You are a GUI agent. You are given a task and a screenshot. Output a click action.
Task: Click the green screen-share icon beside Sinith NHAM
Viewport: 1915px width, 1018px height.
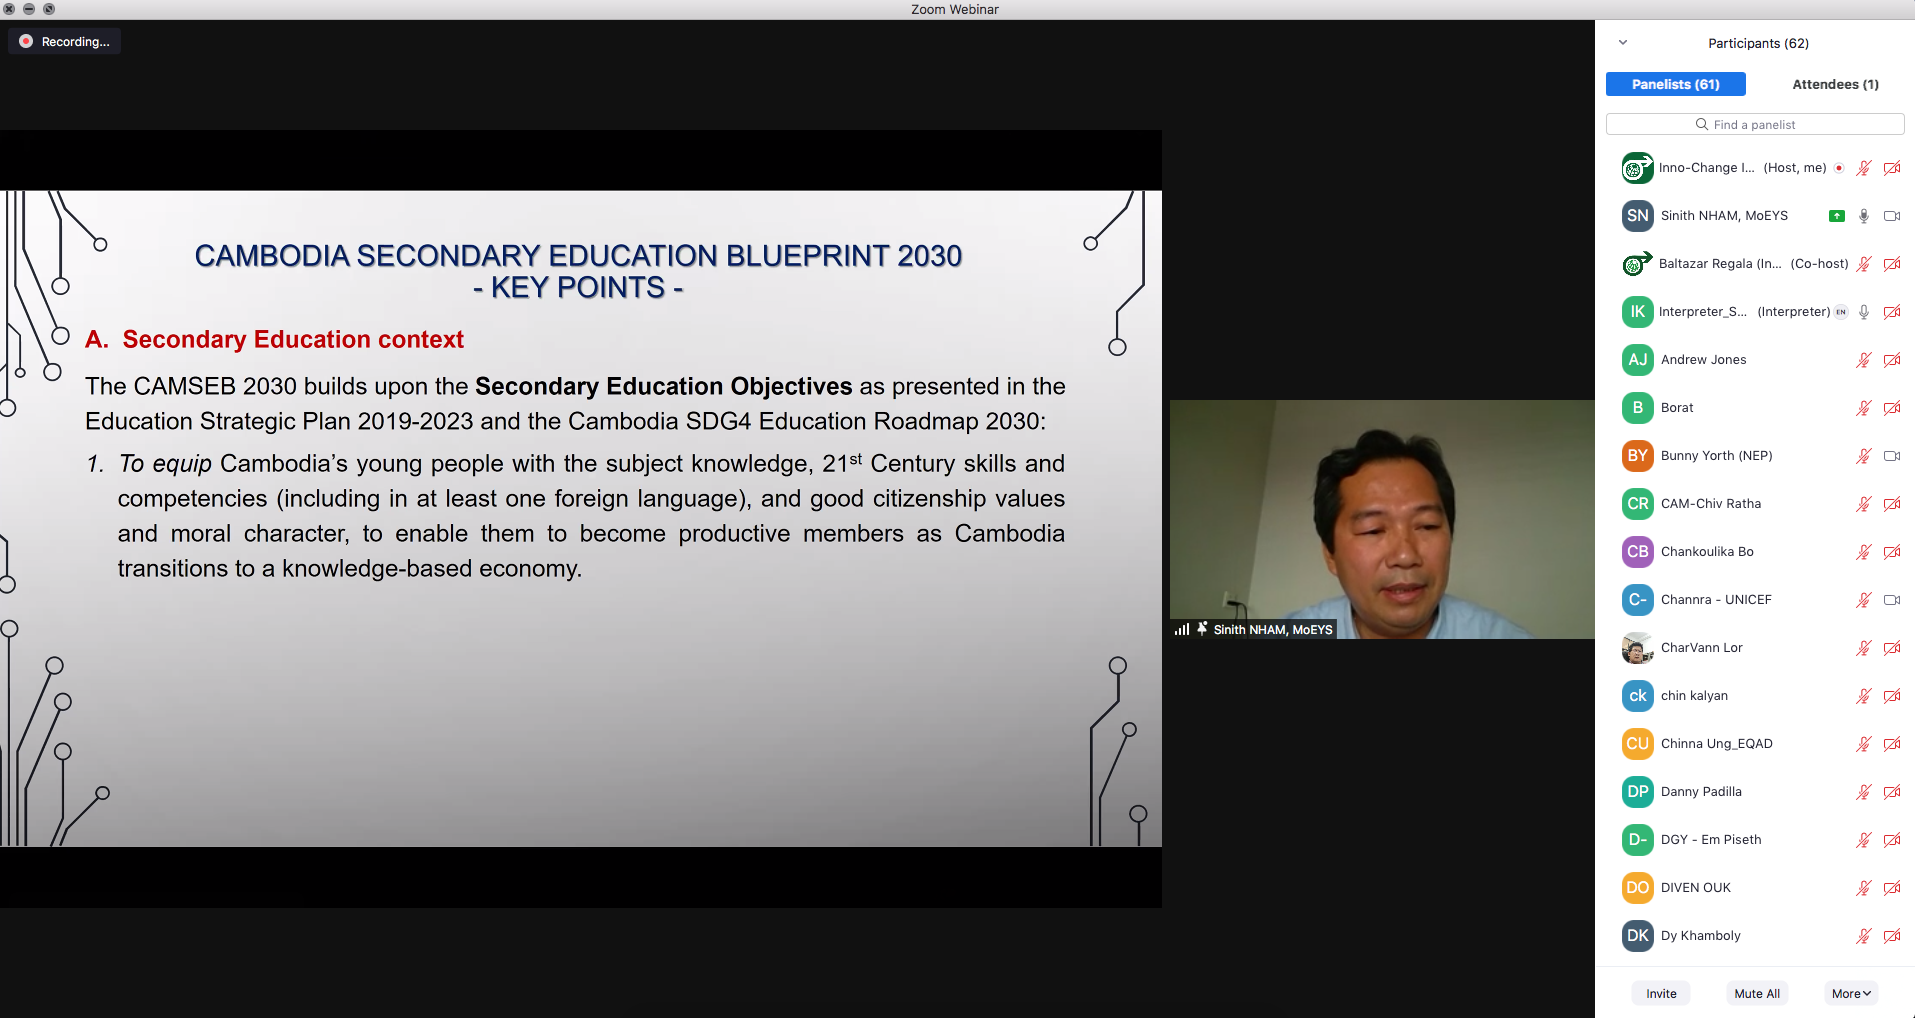pyautogui.click(x=1836, y=216)
